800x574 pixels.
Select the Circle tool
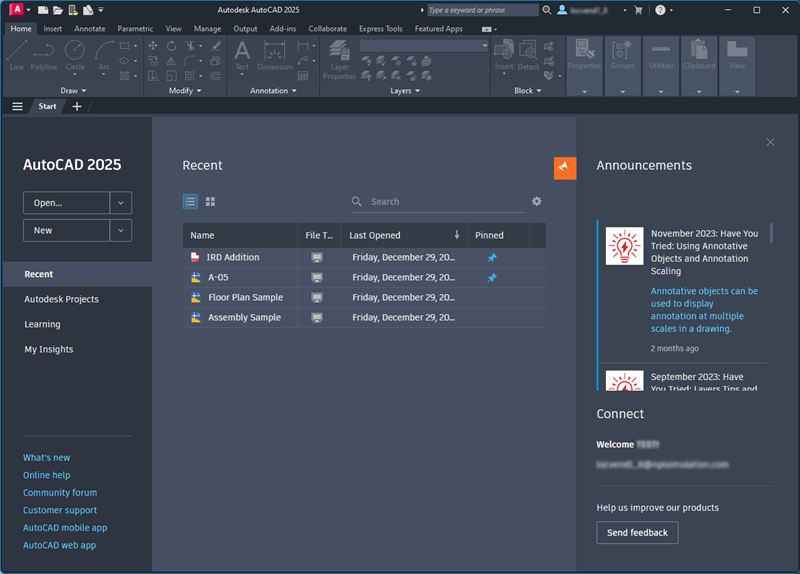pos(75,55)
